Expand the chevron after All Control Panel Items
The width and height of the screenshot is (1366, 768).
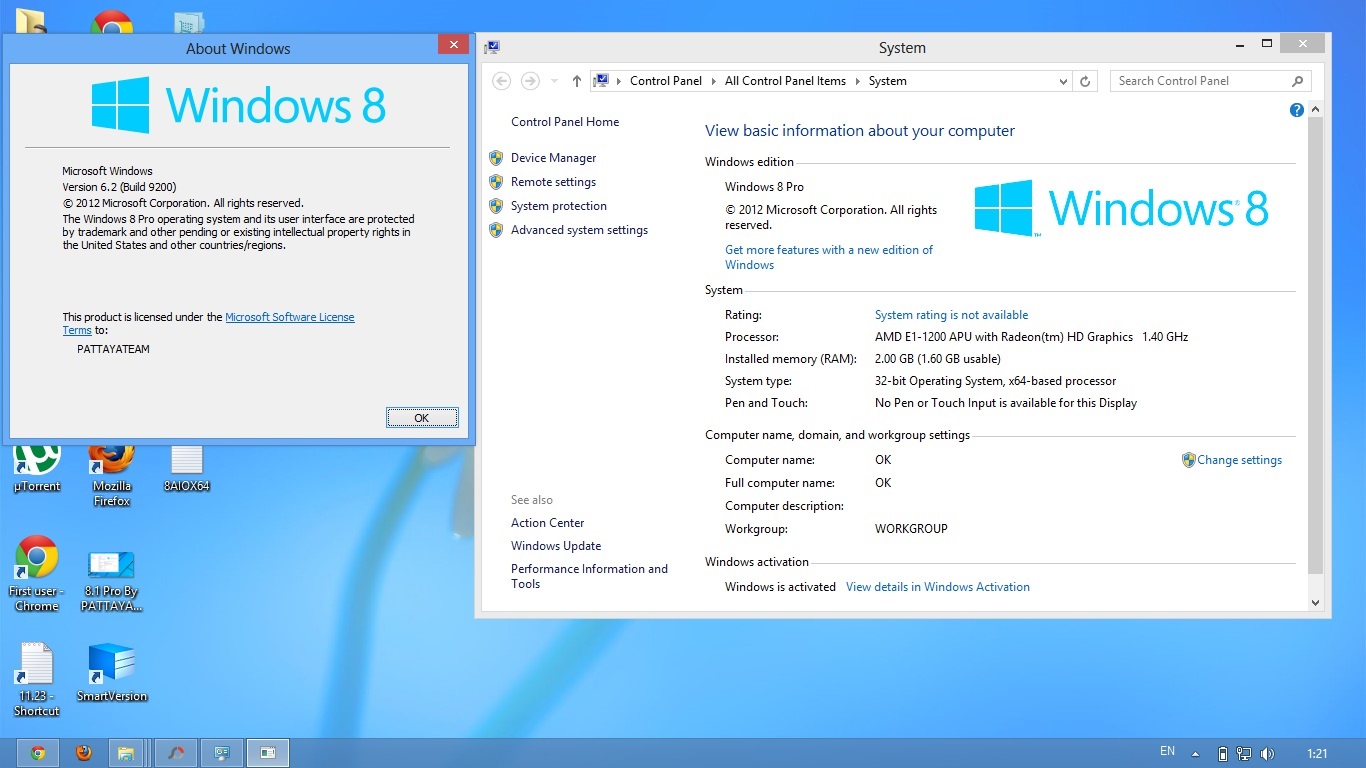857,81
